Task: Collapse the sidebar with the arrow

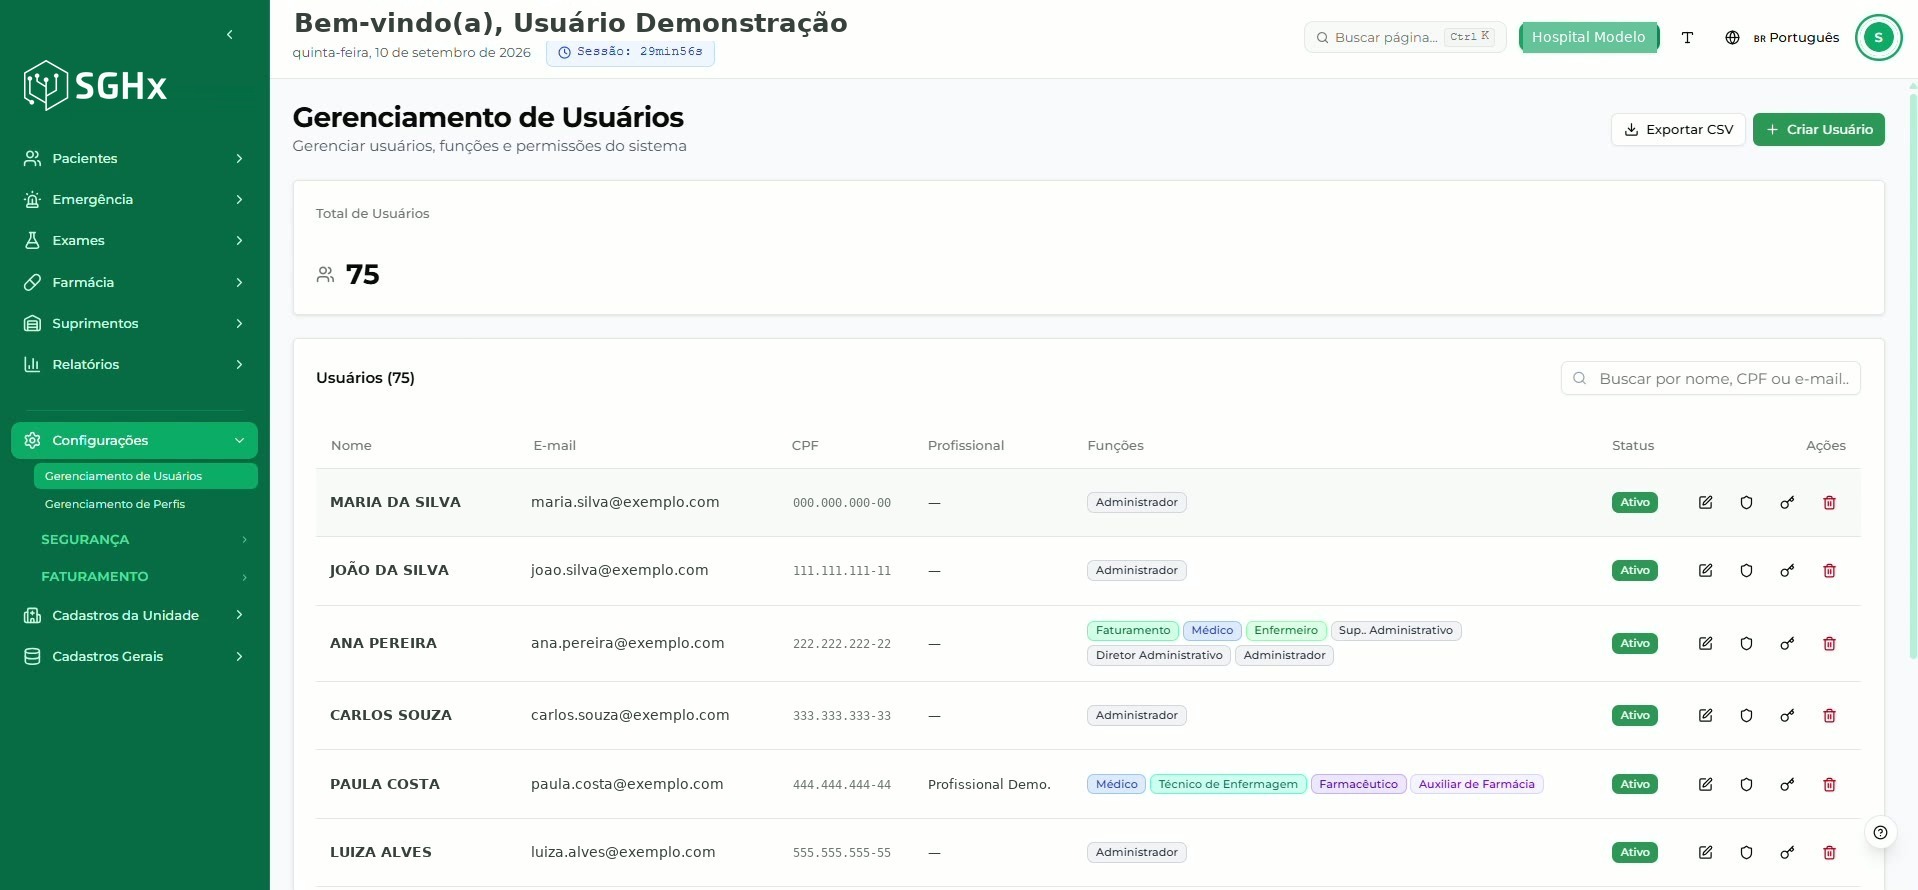Action: 230,34
